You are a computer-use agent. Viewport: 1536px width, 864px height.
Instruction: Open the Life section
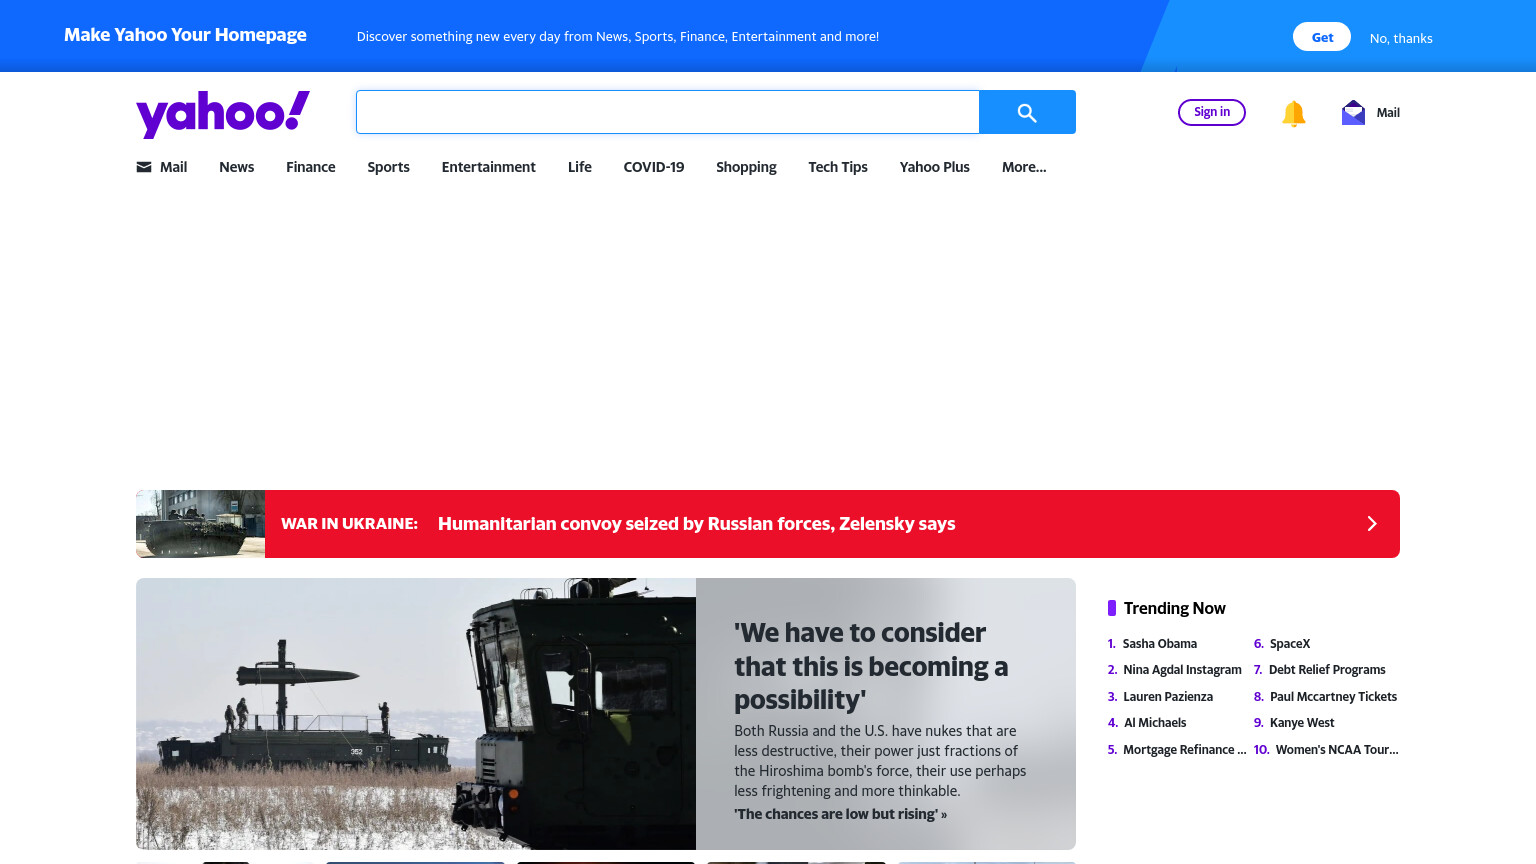coord(580,167)
